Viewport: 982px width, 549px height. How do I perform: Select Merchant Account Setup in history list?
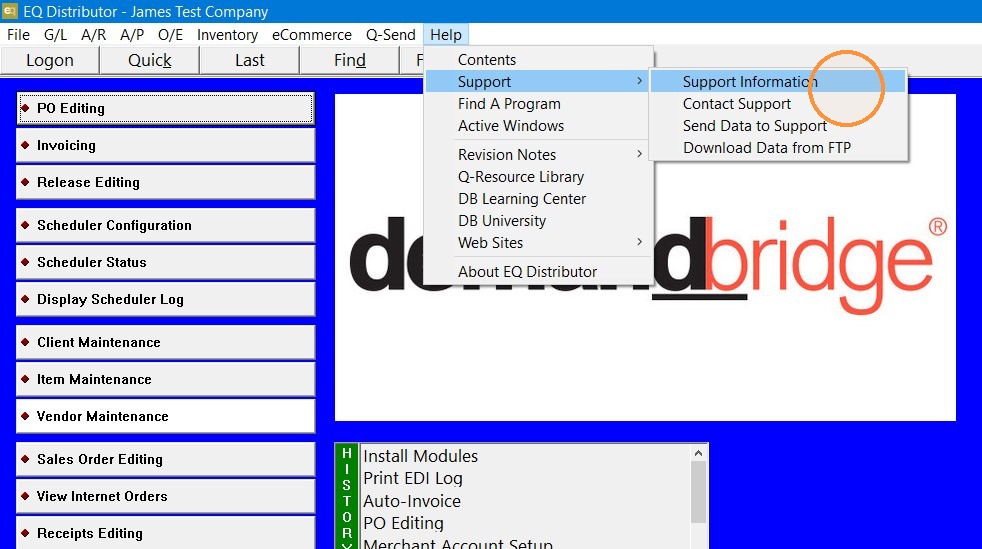click(458, 543)
